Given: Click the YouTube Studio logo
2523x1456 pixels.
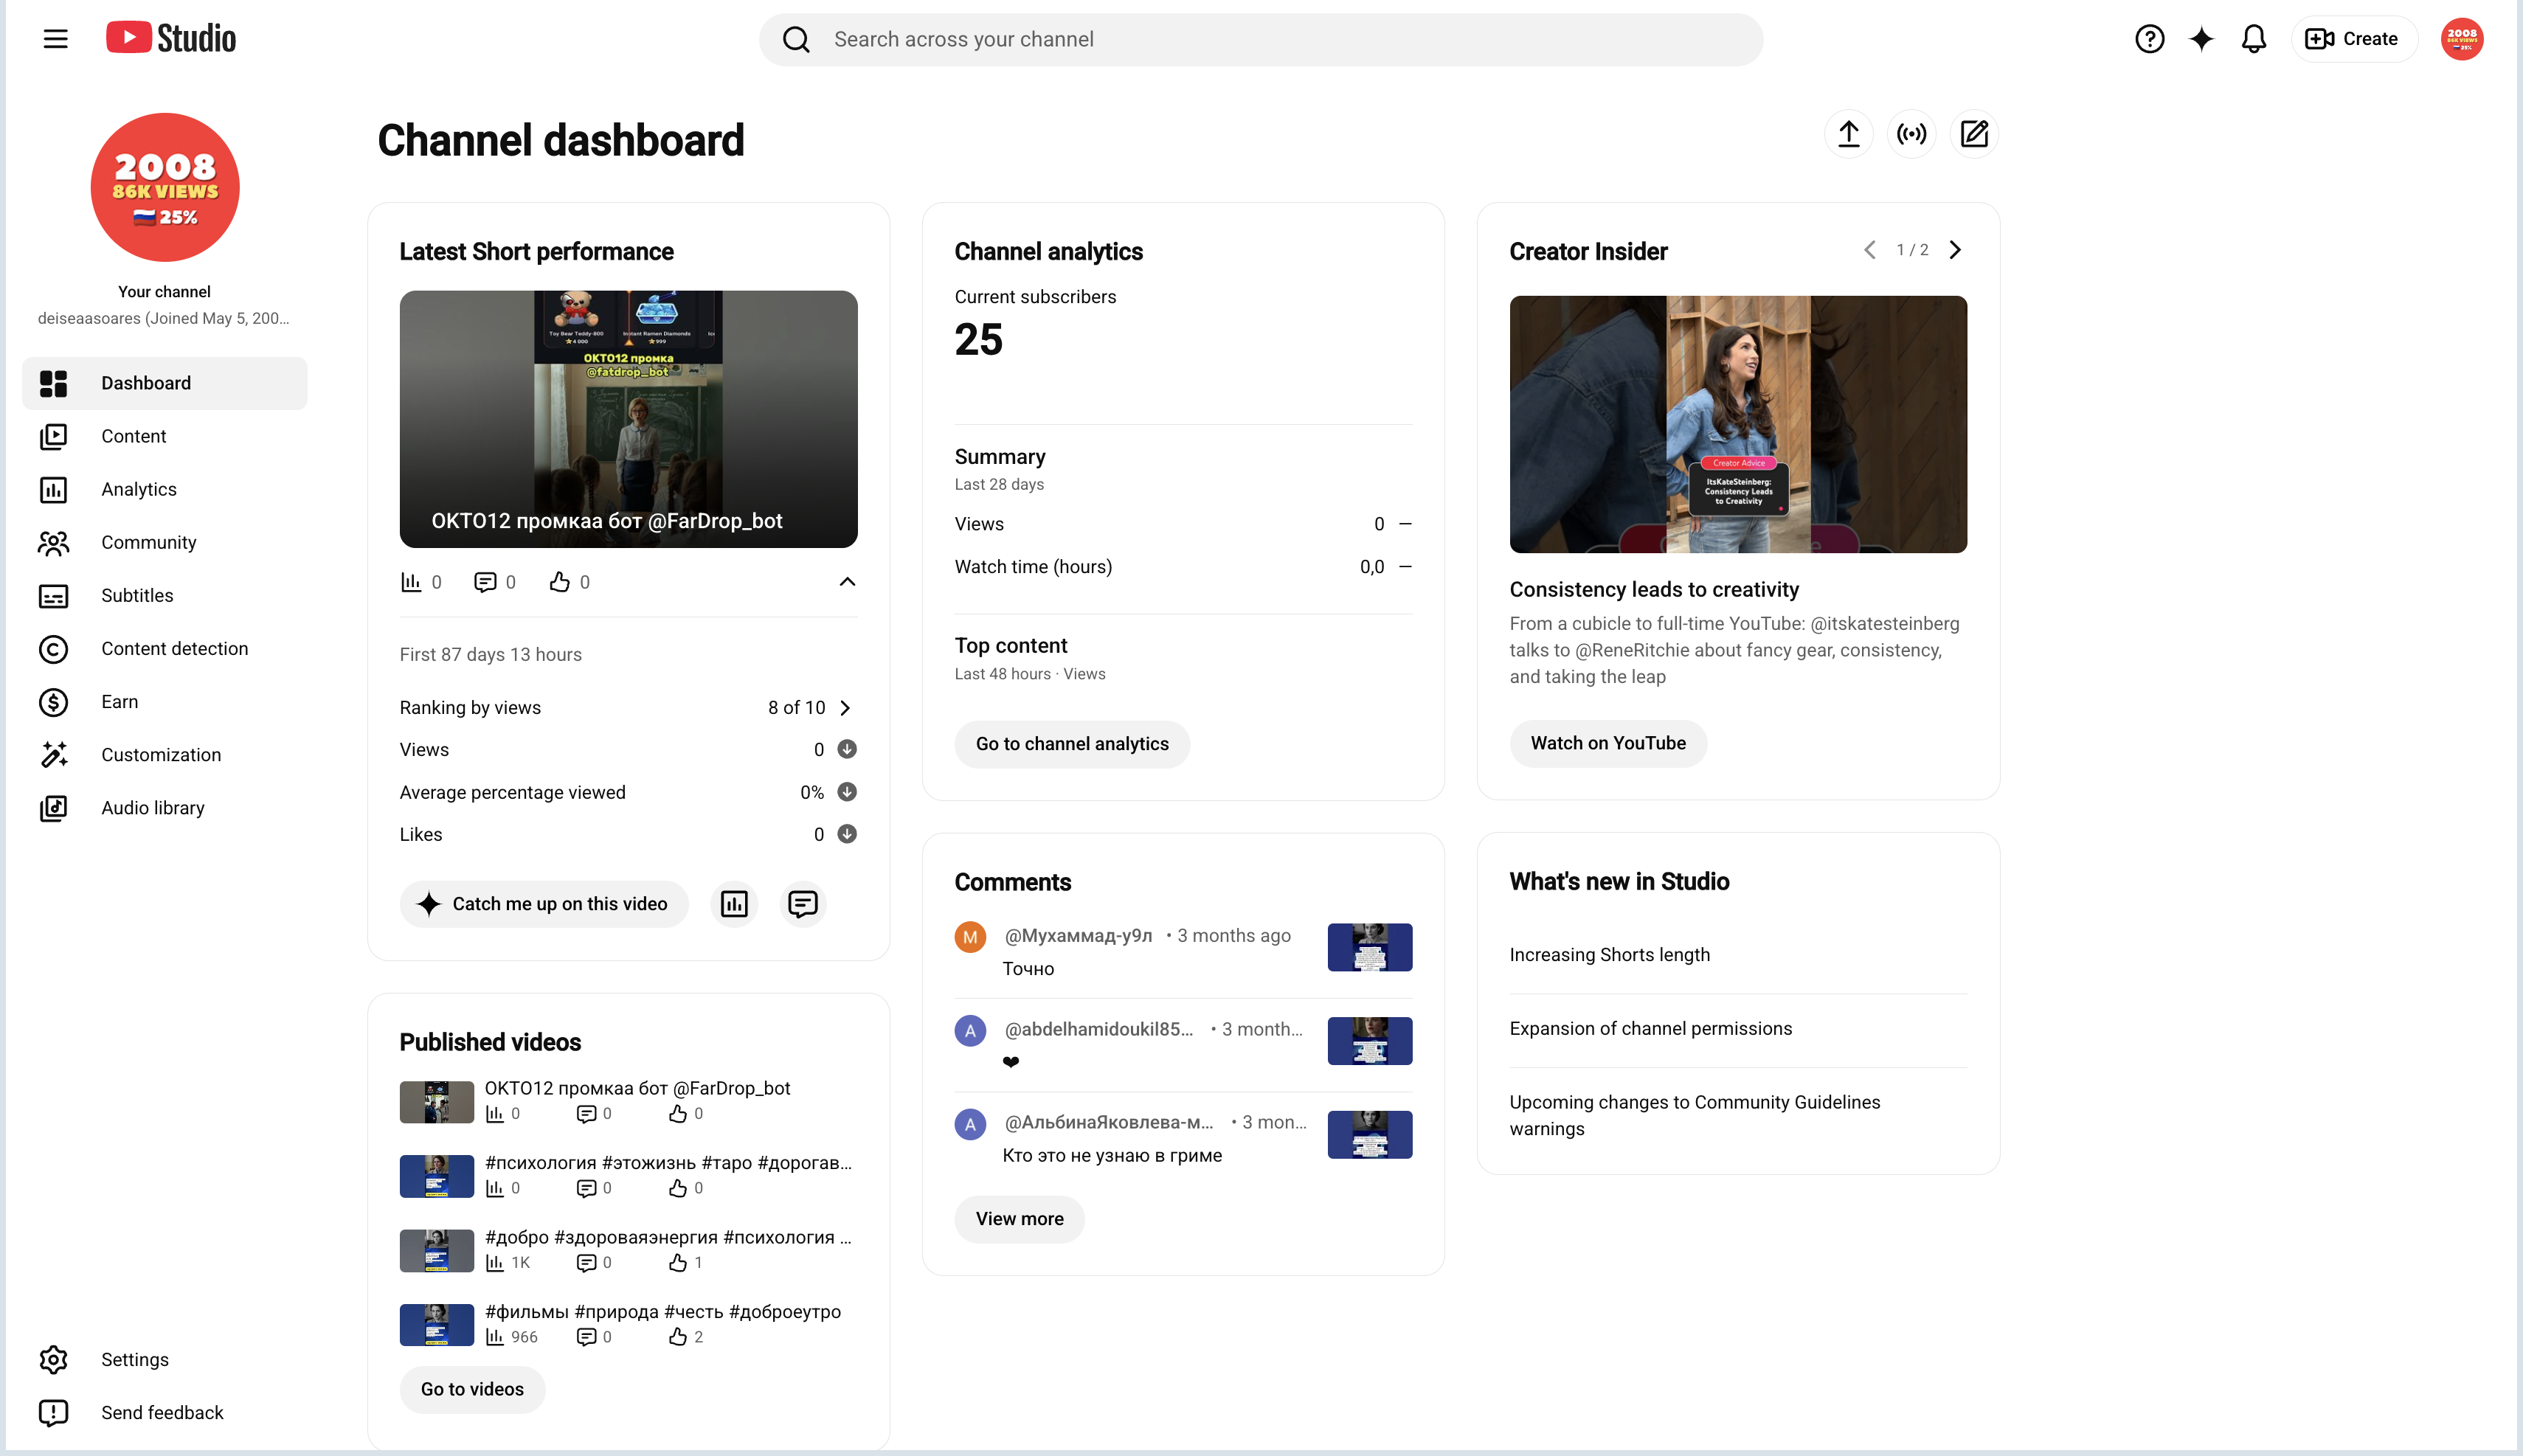Looking at the screenshot, I should (171, 38).
